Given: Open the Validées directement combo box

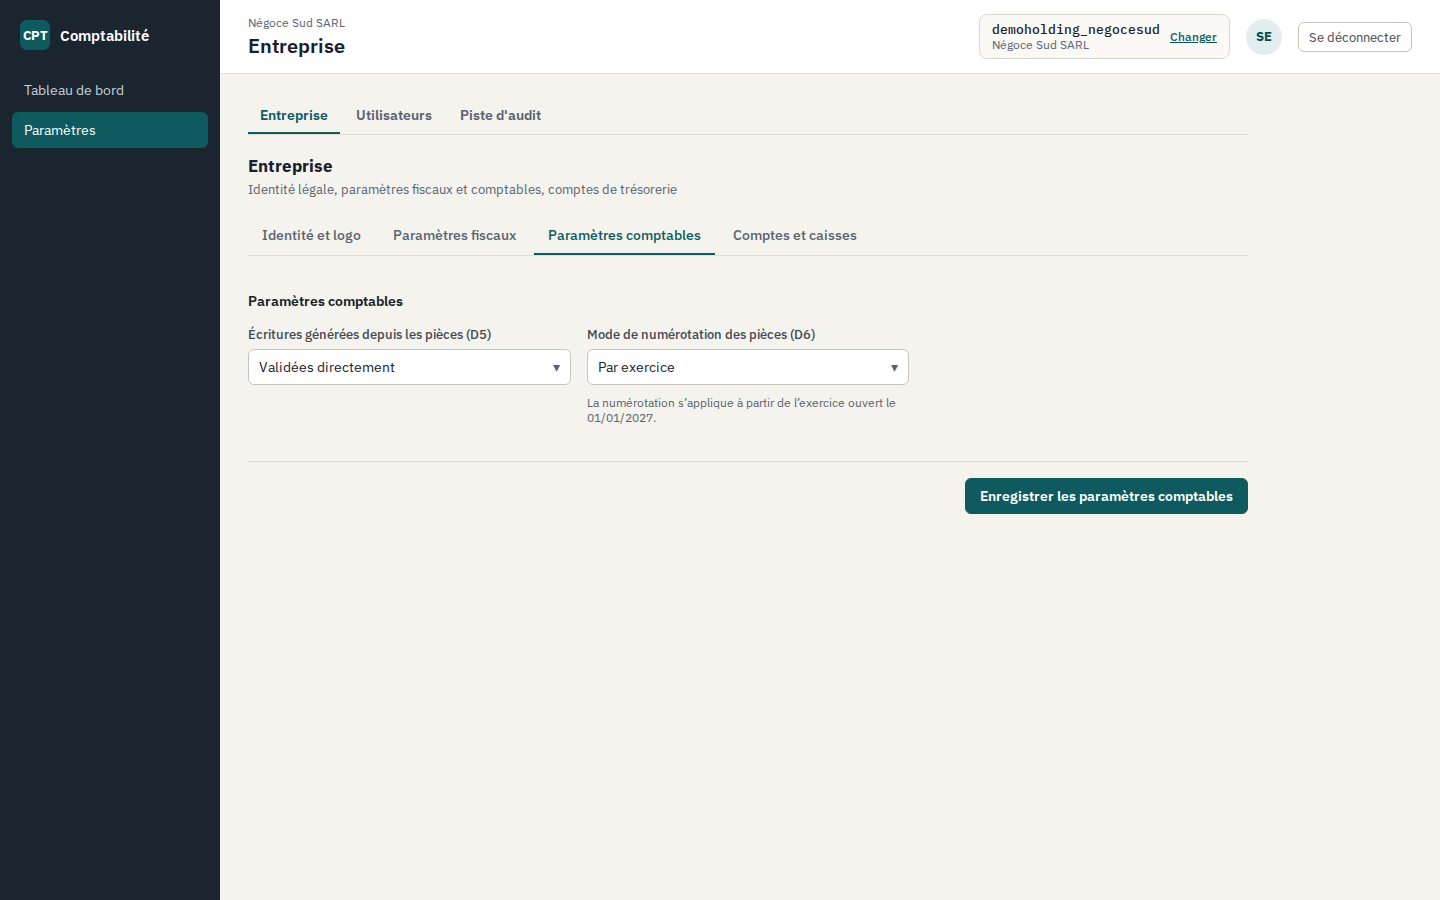Looking at the screenshot, I should click(409, 367).
